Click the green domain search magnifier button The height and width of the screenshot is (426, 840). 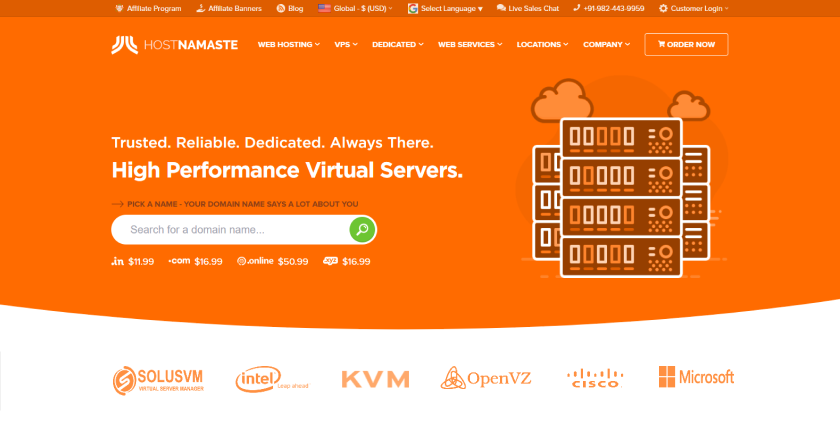[x=363, y=230]
